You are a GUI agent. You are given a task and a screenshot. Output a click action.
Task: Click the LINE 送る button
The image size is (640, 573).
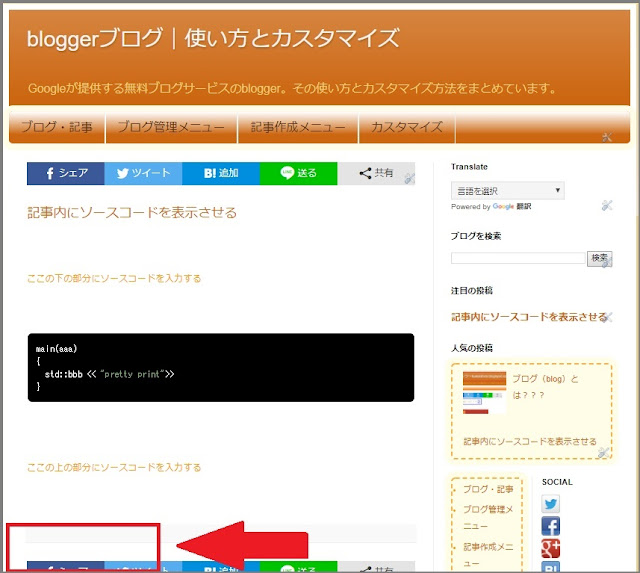[x=298, y=173]
